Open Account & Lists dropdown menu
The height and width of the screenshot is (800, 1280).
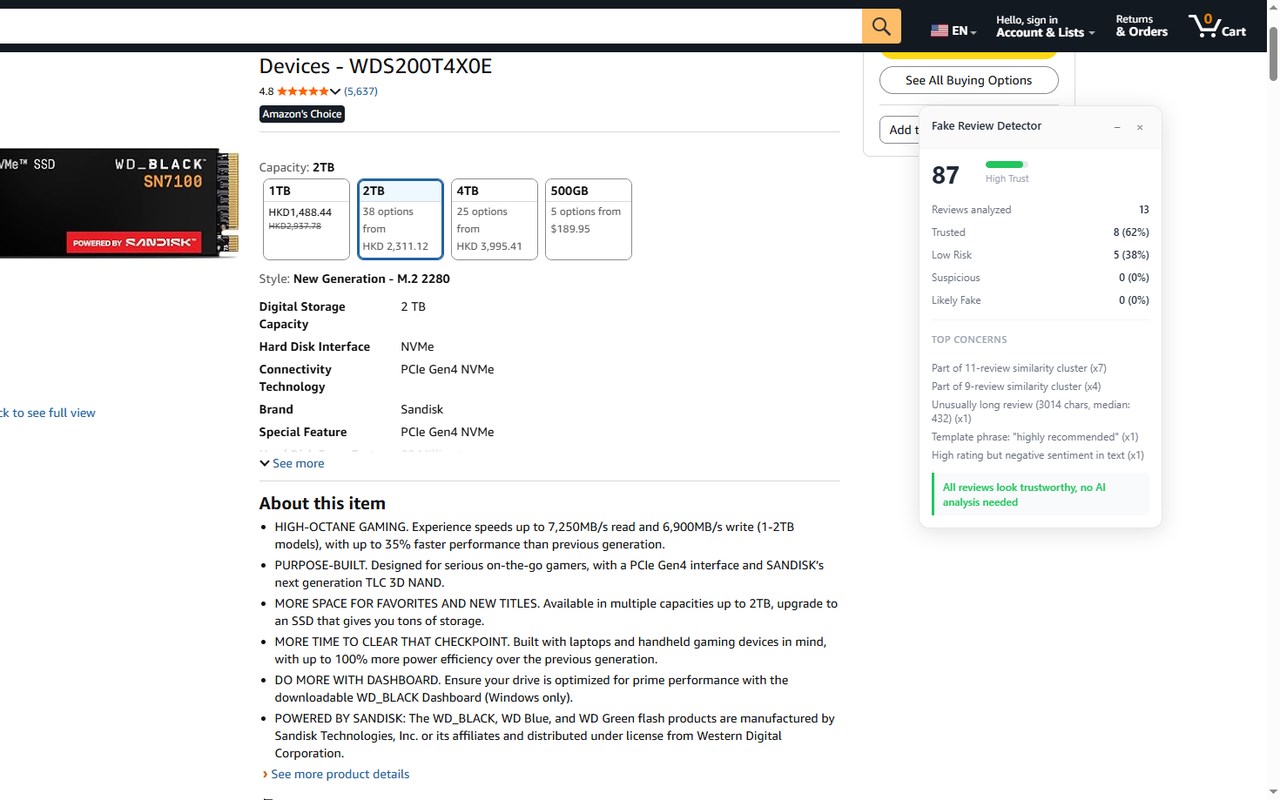point(1045,26)
